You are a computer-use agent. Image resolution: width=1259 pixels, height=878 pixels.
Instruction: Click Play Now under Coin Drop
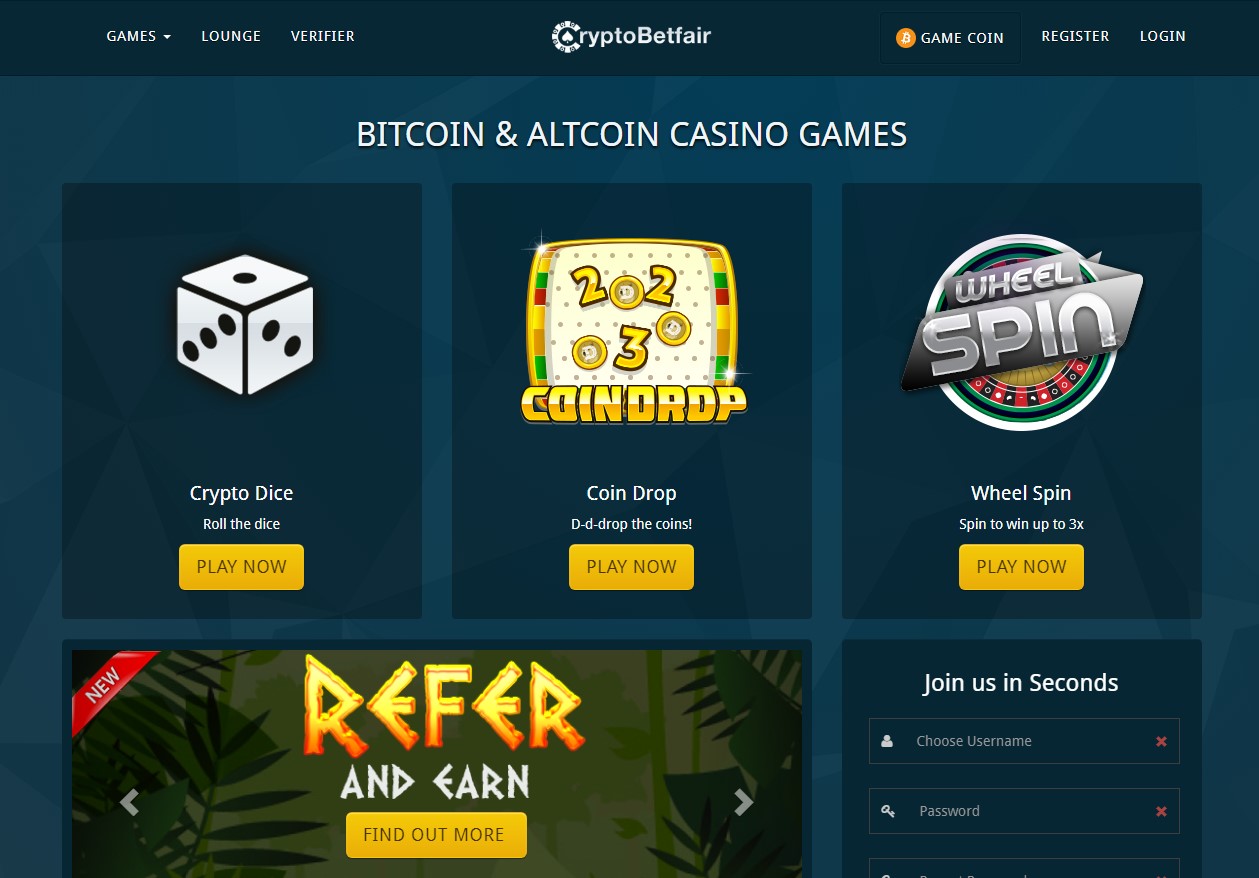point(632,567)
